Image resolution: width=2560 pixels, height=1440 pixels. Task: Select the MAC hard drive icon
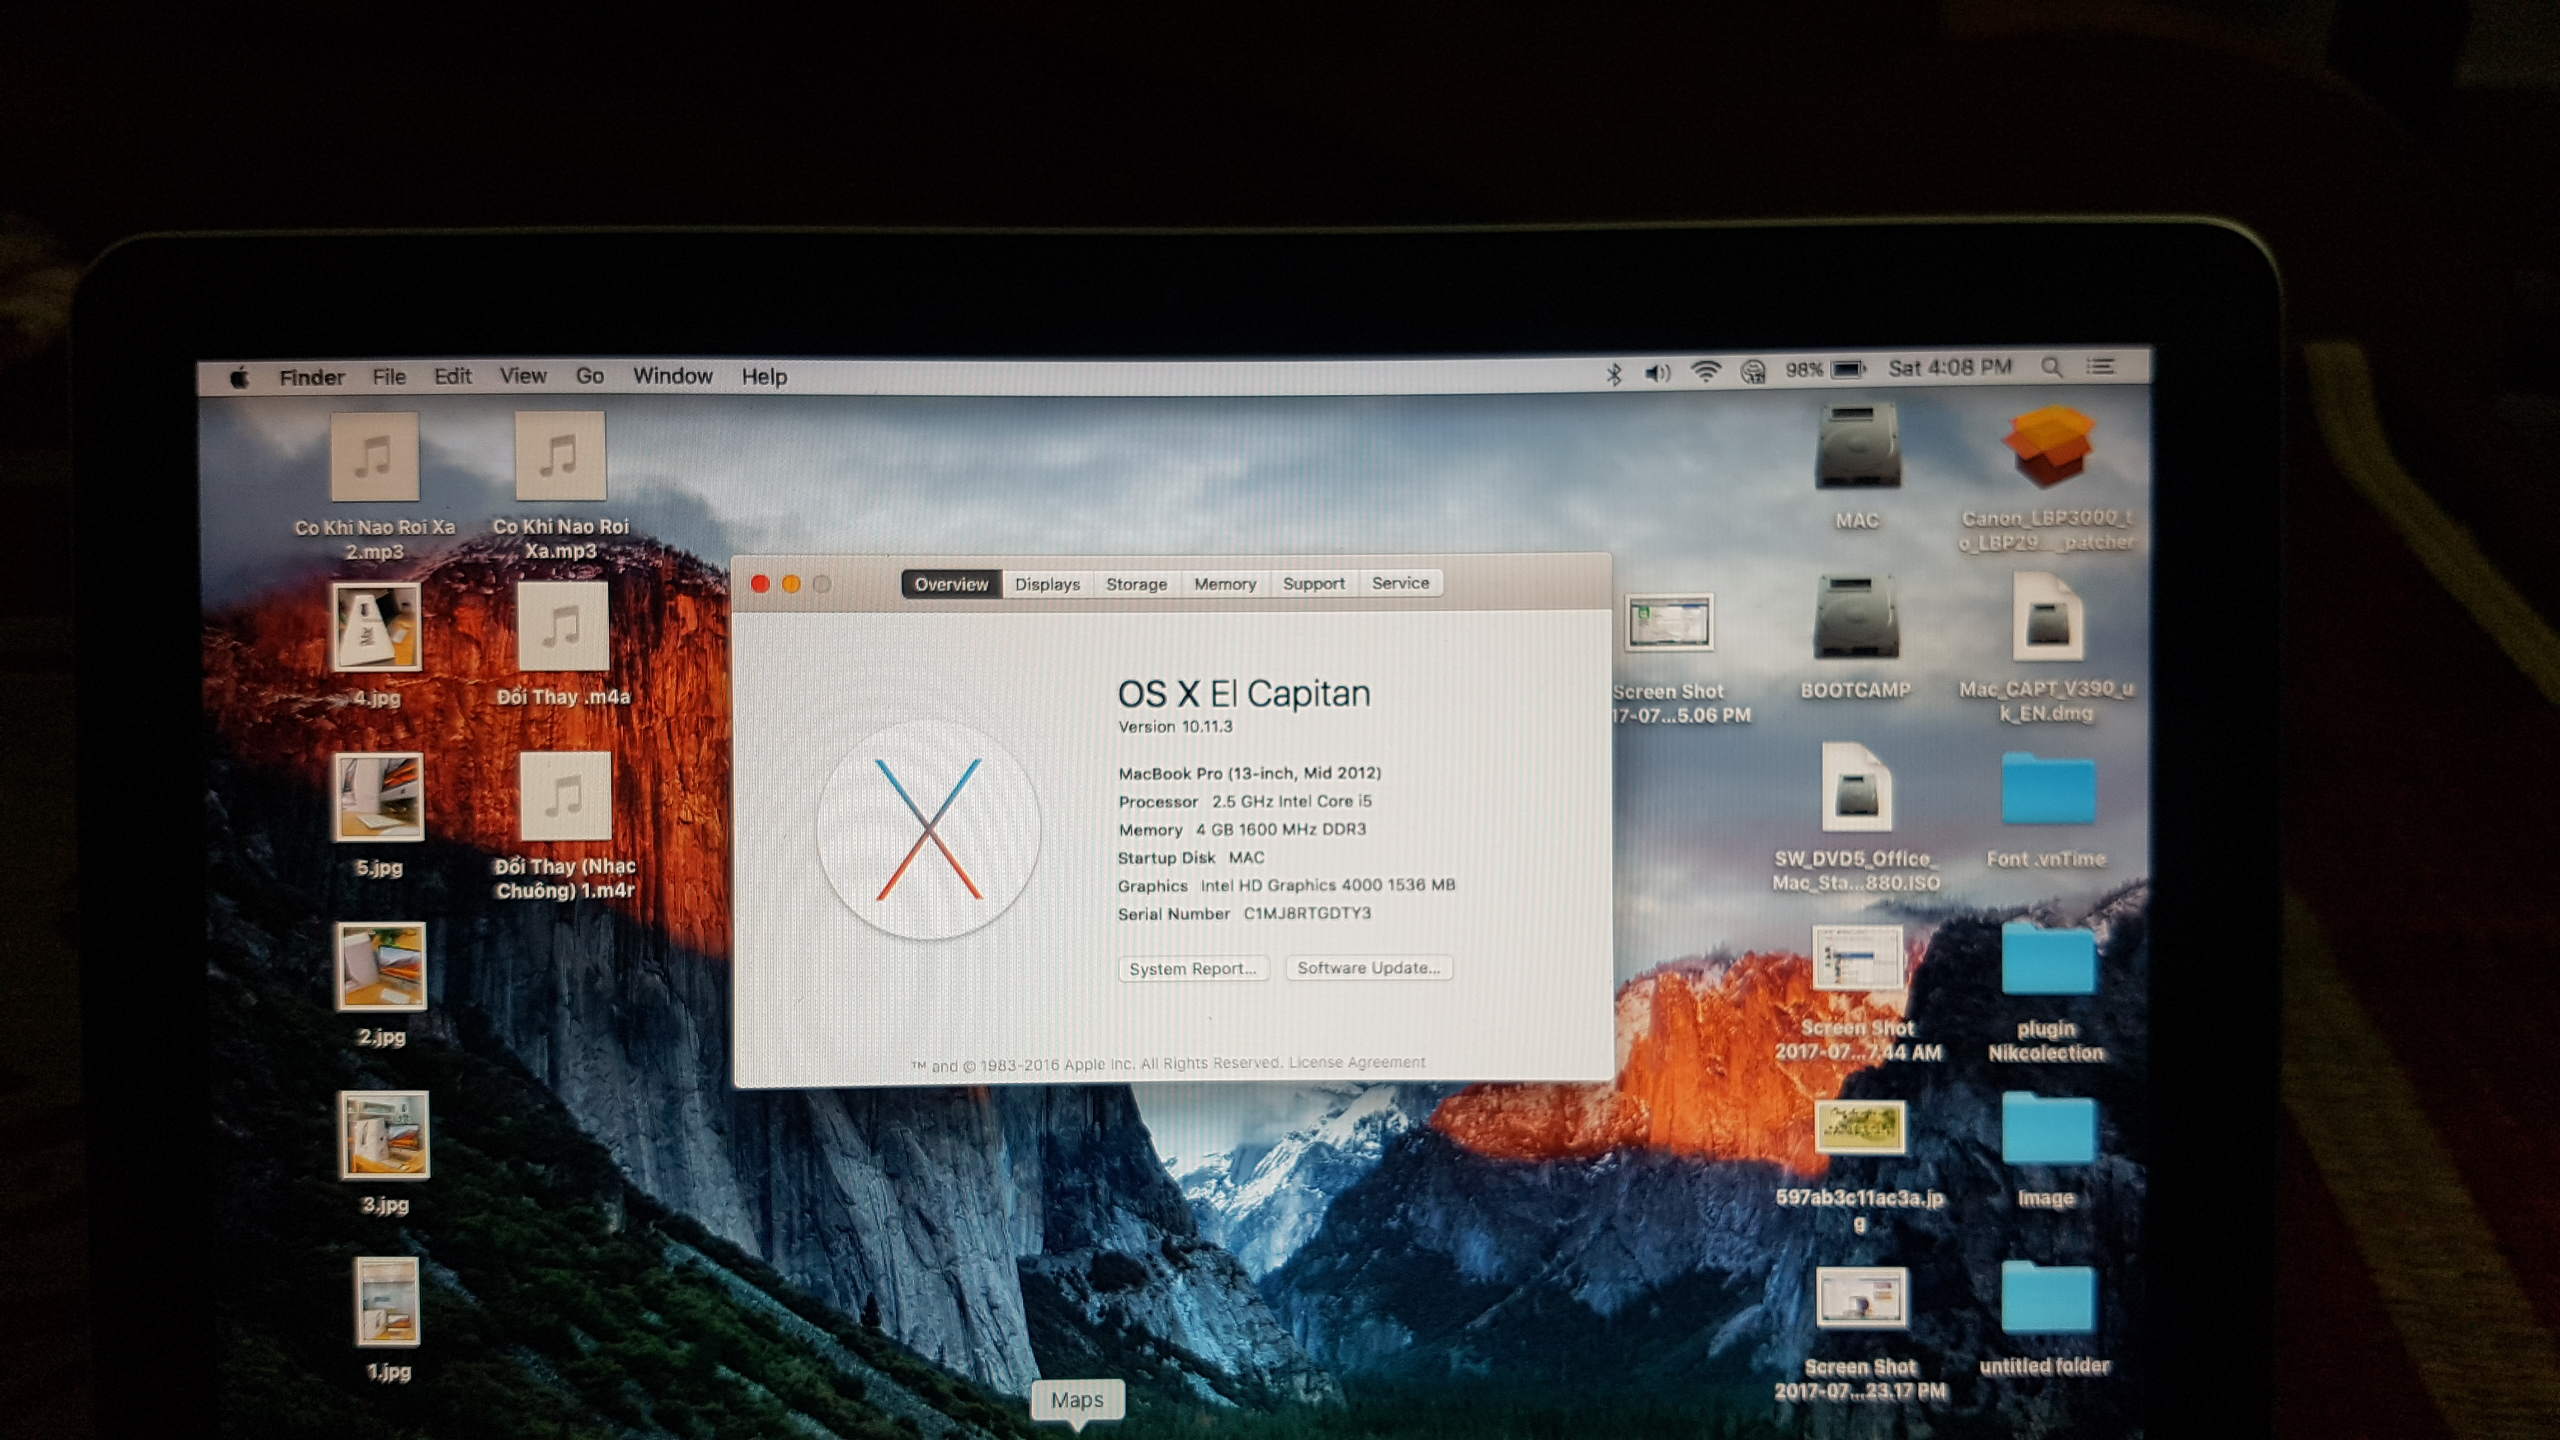tap(1857, 446)
